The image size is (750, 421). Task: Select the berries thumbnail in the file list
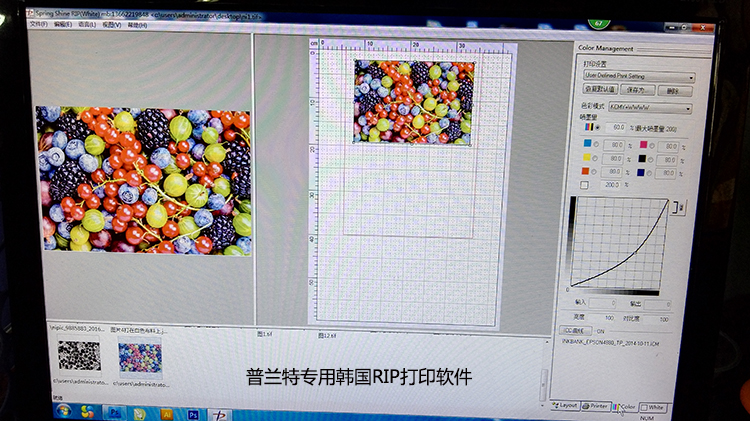coord(140,358)
